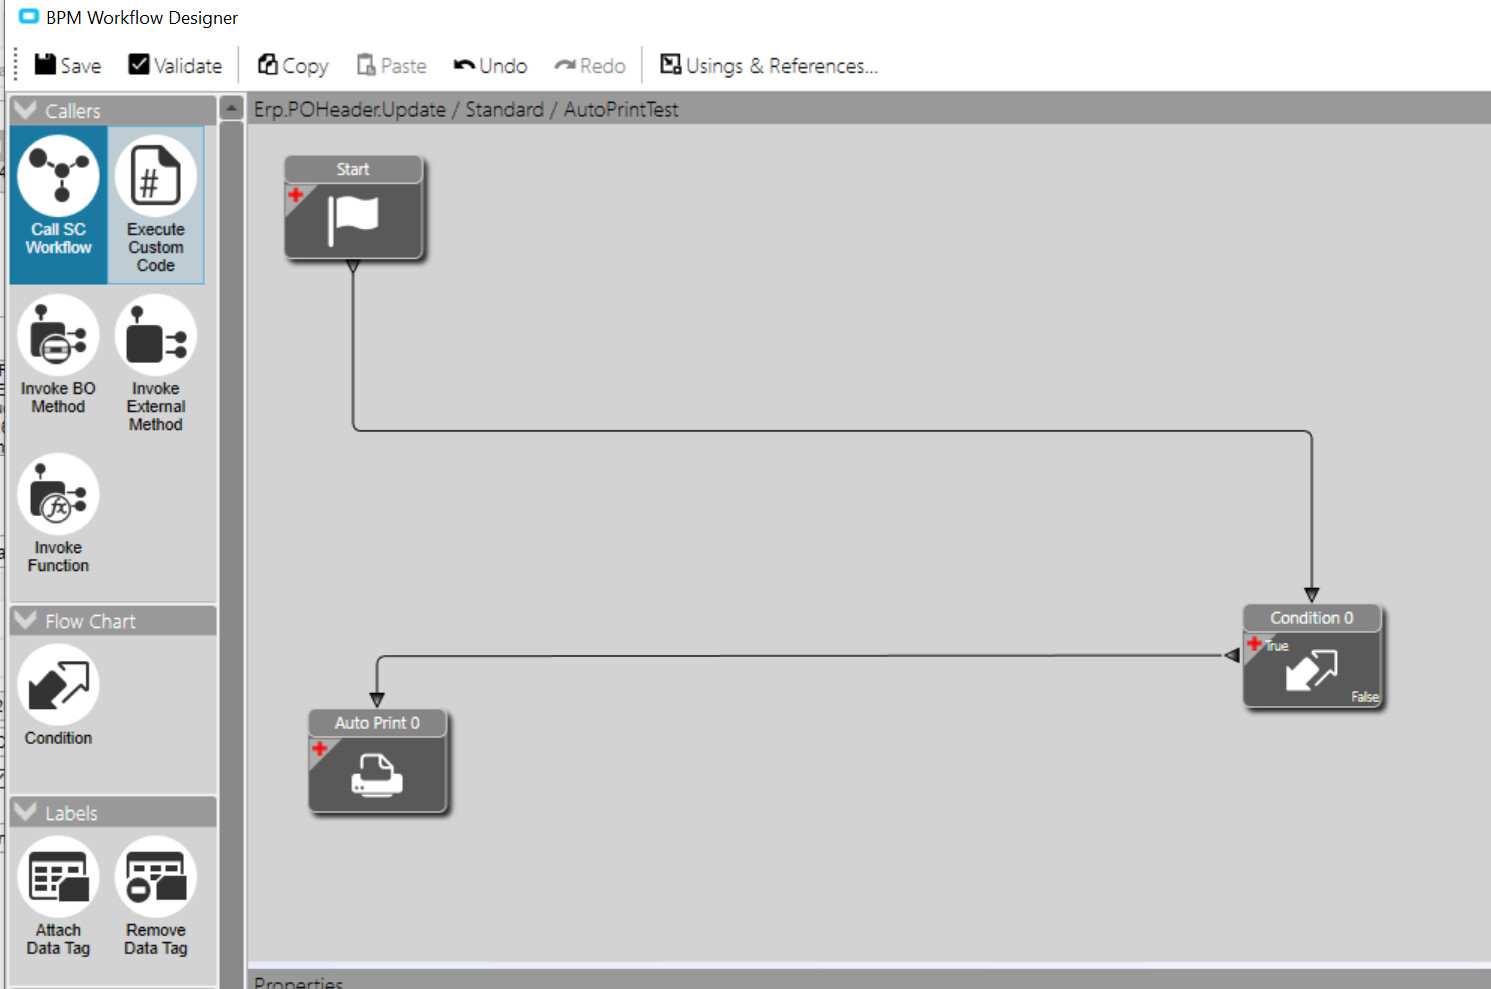
Task: Collapse the Labels section
Action: [x=26, y=812]
